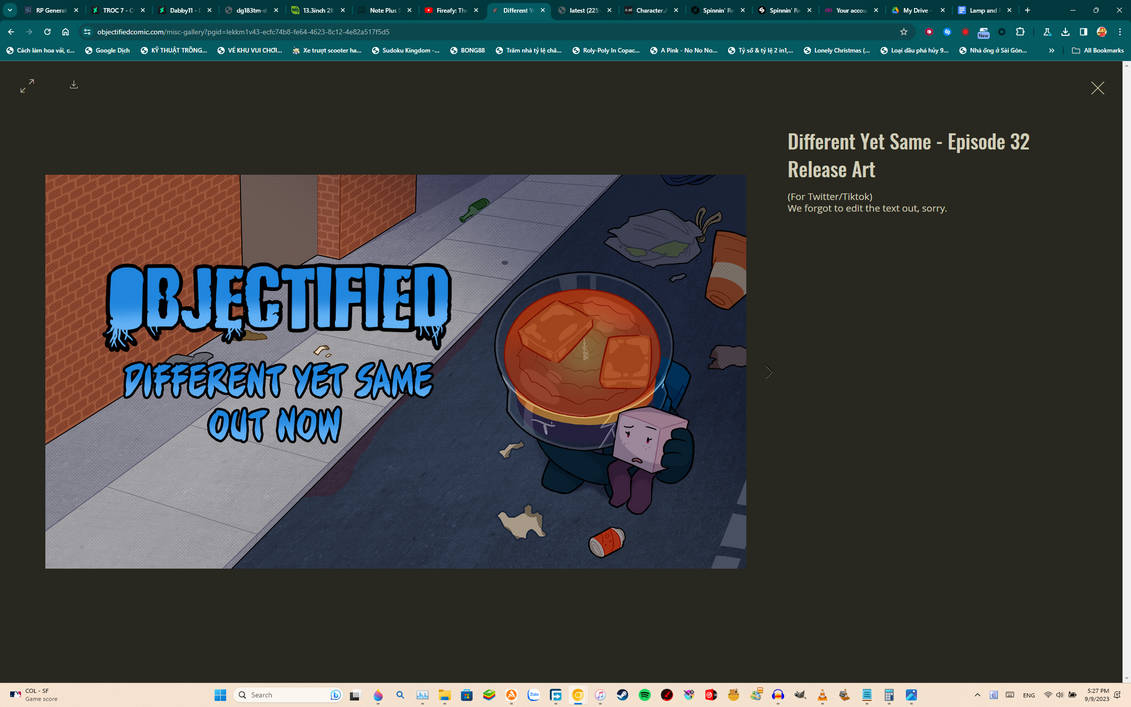Bookmark this page with the star
This screenshot has width=1131, height=707.
coord(903,32)
